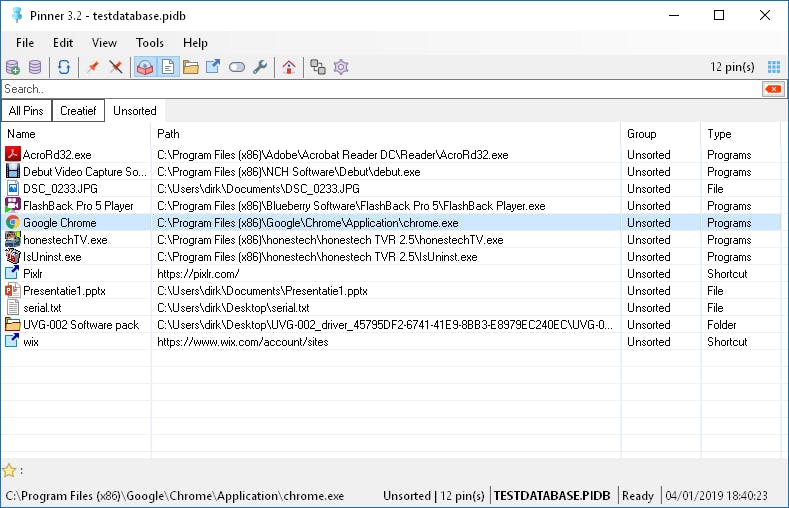The width and height of the screenshot is (789, 508).
Task: Select DSC_0233.JPG in the list
Action: tap(60, 189)
